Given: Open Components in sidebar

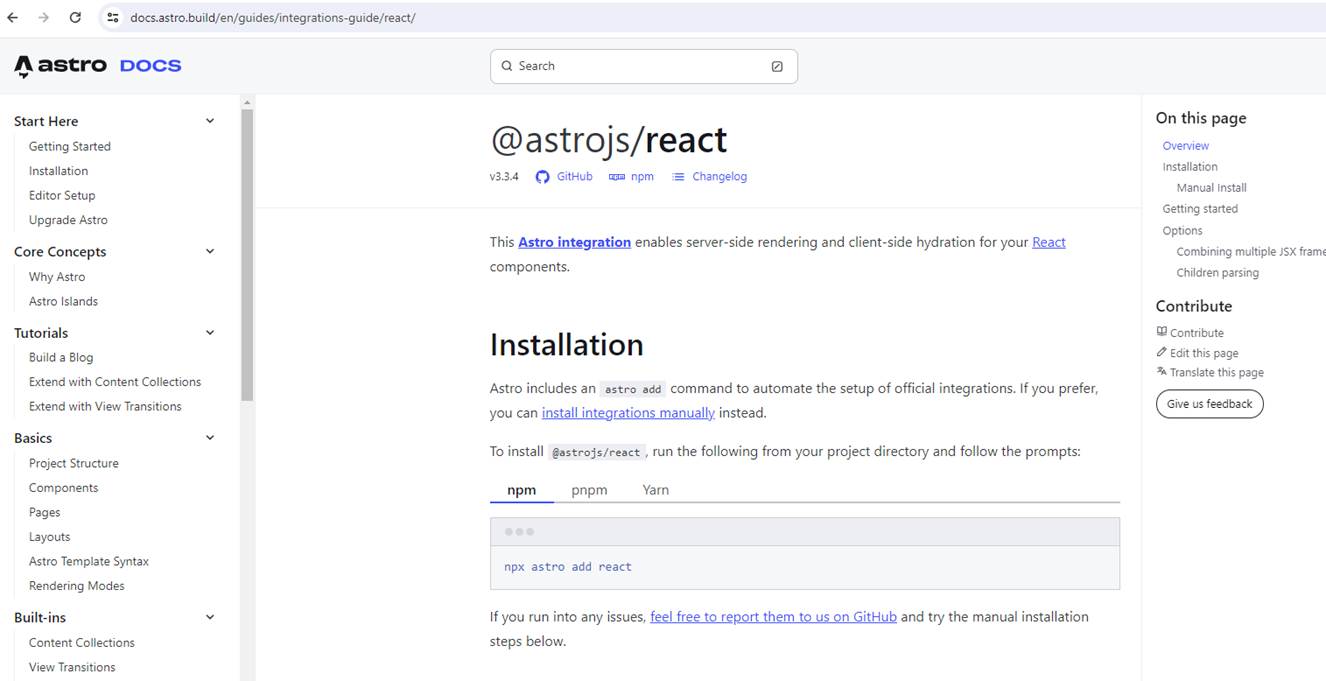Looking at the screenshot, I should (63, 488).
